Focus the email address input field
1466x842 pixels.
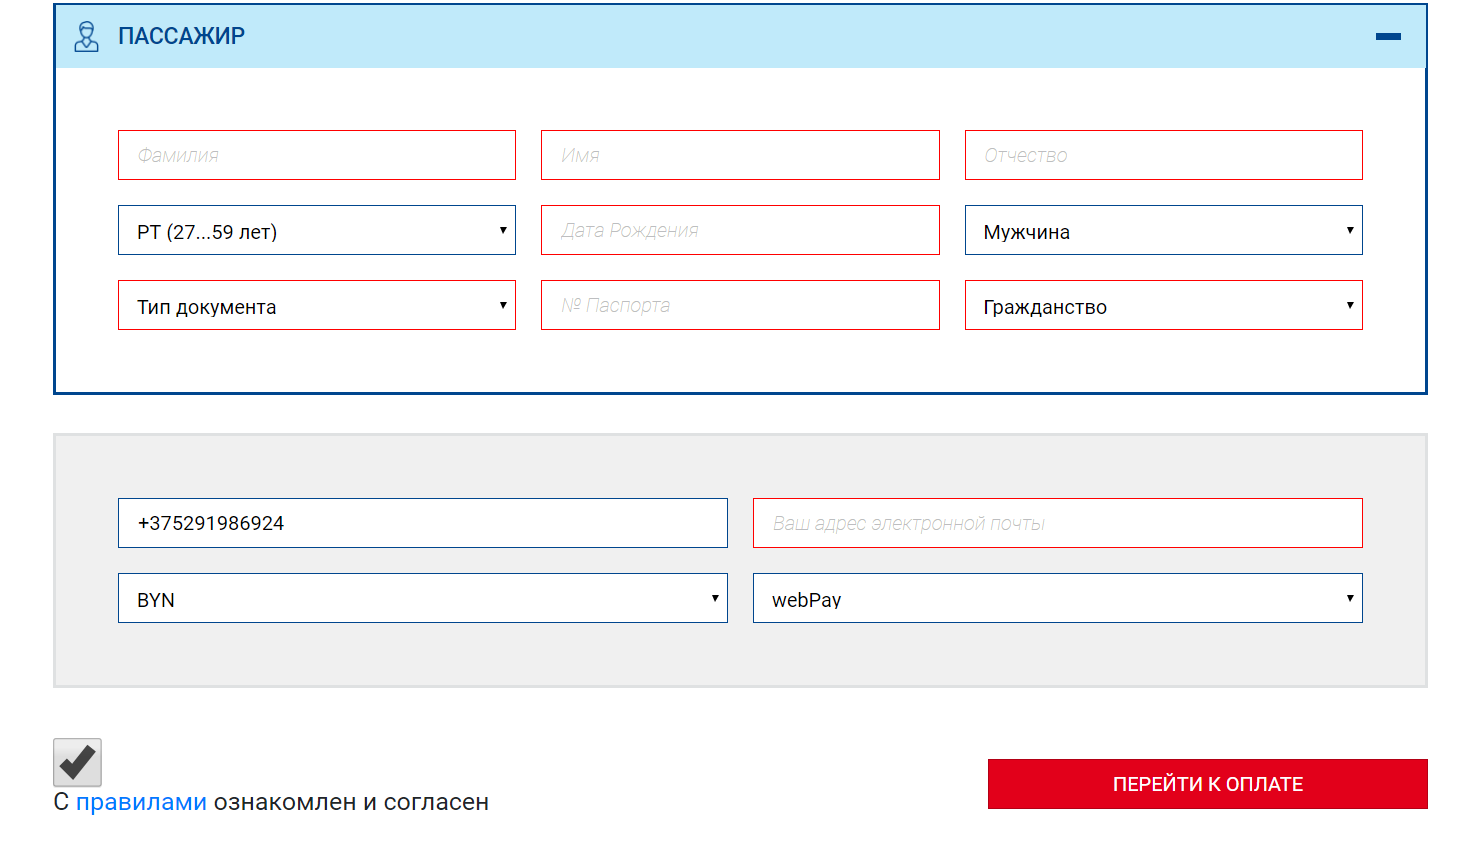pyautogui.click(x=1058, y=523)
